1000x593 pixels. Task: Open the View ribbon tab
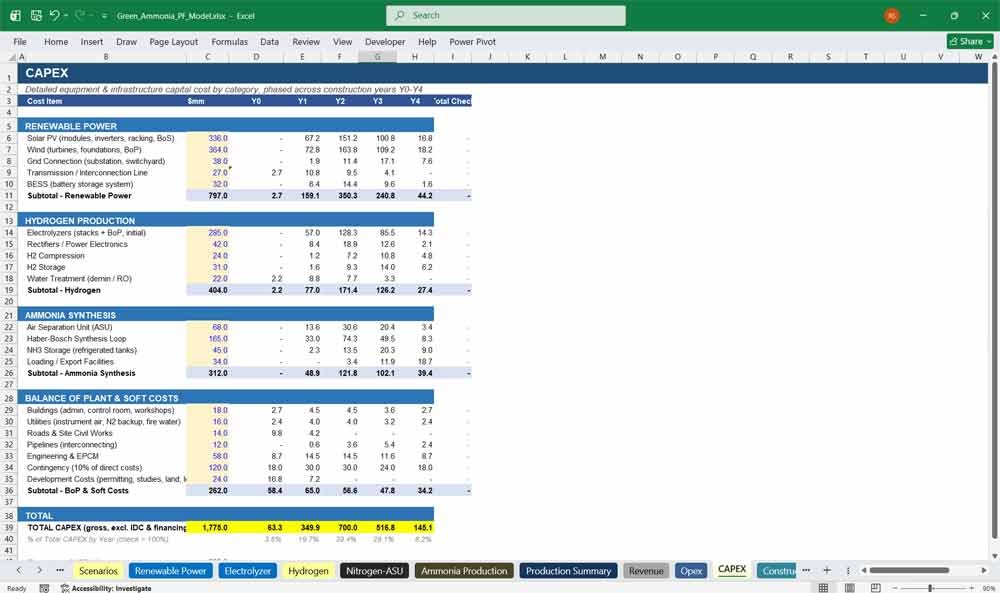click(x=342, y=41)
